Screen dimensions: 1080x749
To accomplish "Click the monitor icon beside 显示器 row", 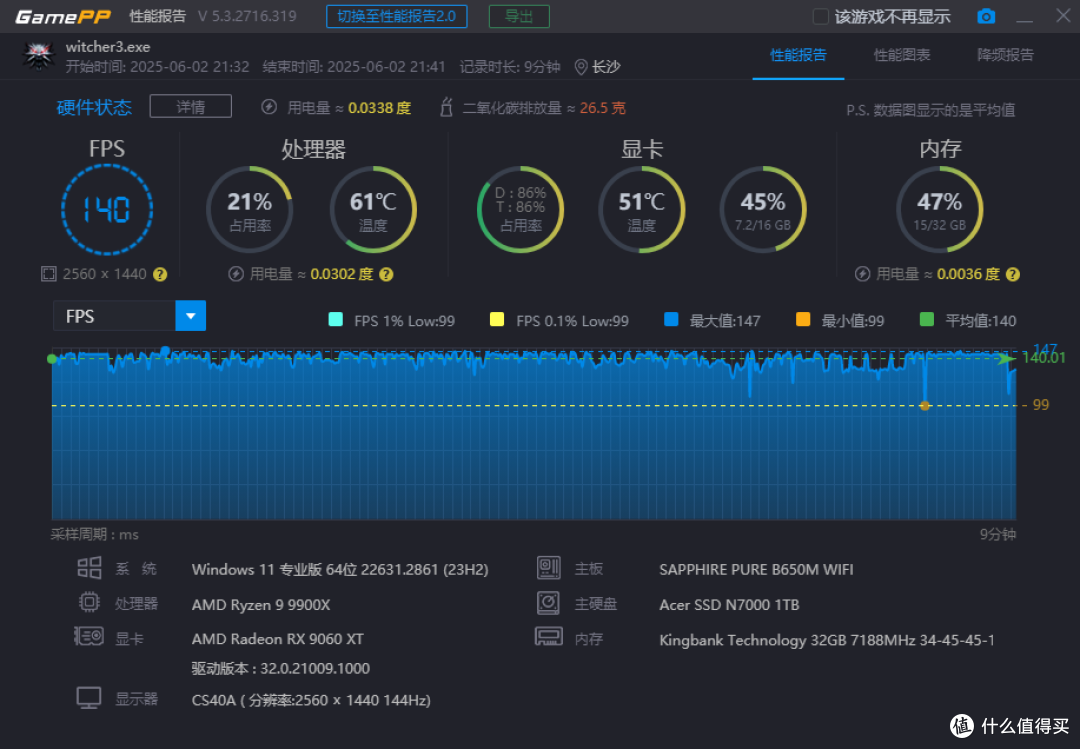I will point(89,698).
